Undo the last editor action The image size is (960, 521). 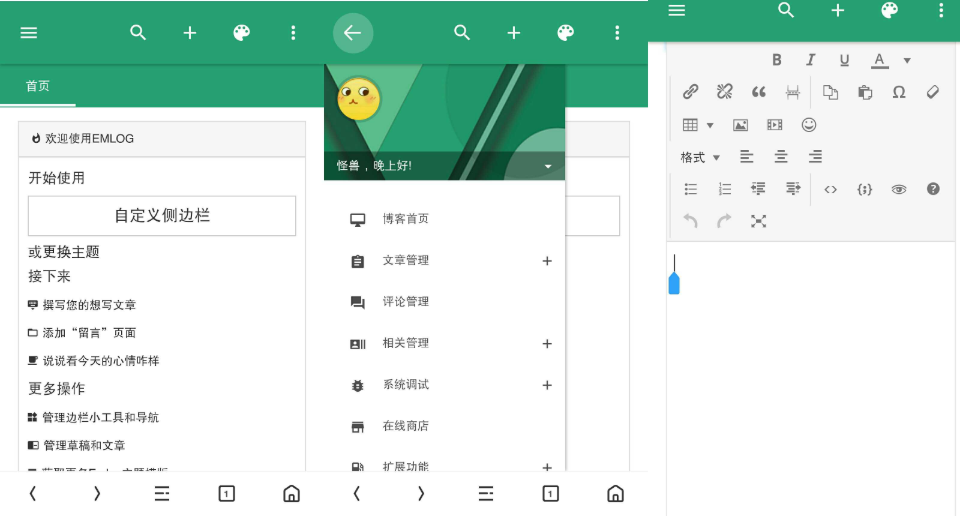coord(690,220)
